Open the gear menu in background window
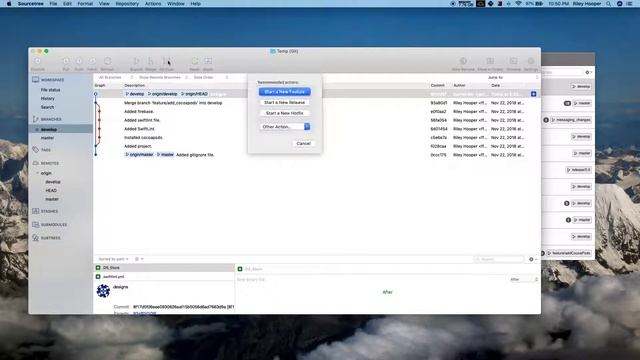 pos(589,72)
